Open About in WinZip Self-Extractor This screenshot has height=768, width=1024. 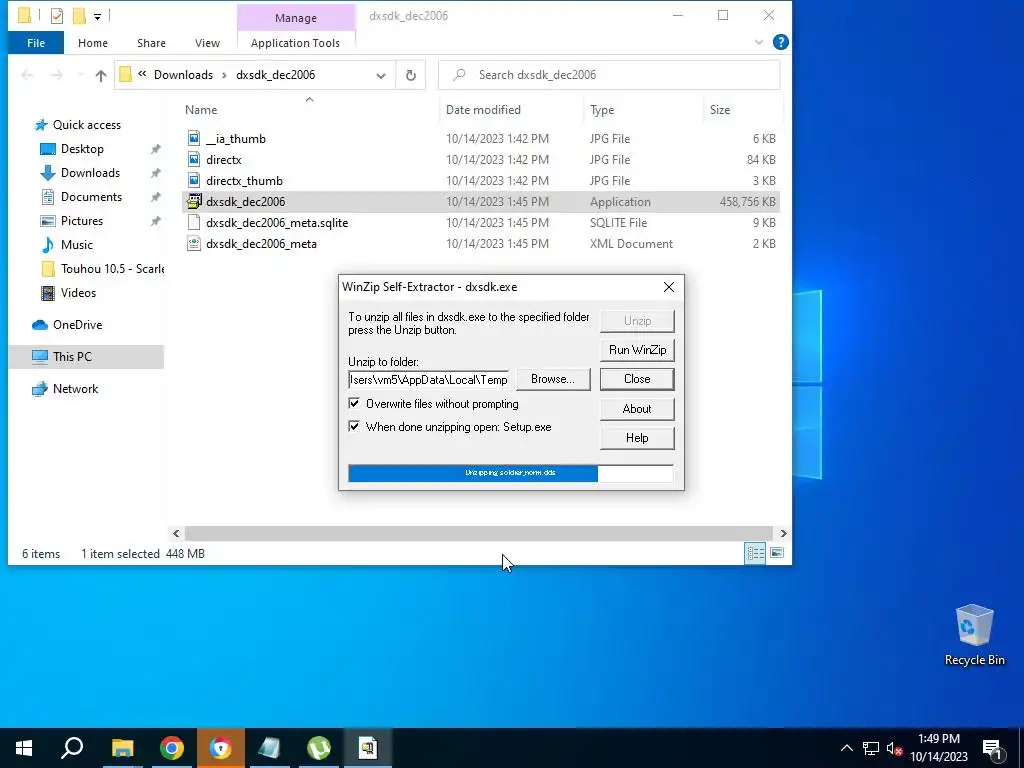[637, 409]
